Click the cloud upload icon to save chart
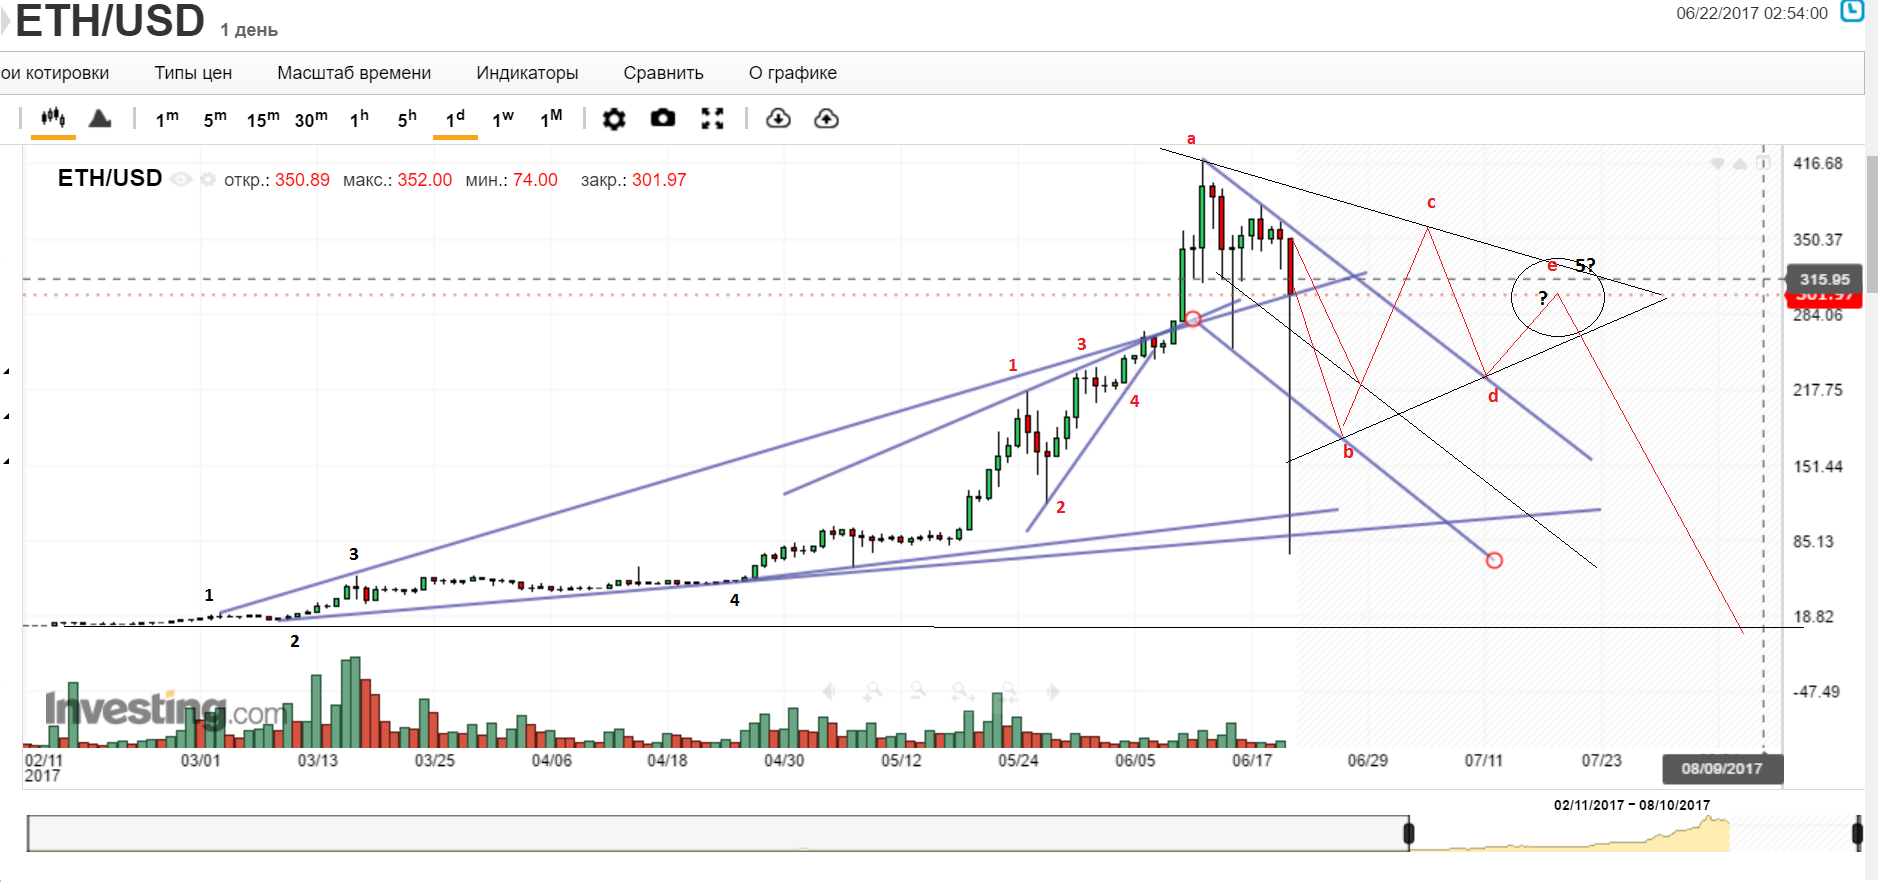 tap(826, 119)
